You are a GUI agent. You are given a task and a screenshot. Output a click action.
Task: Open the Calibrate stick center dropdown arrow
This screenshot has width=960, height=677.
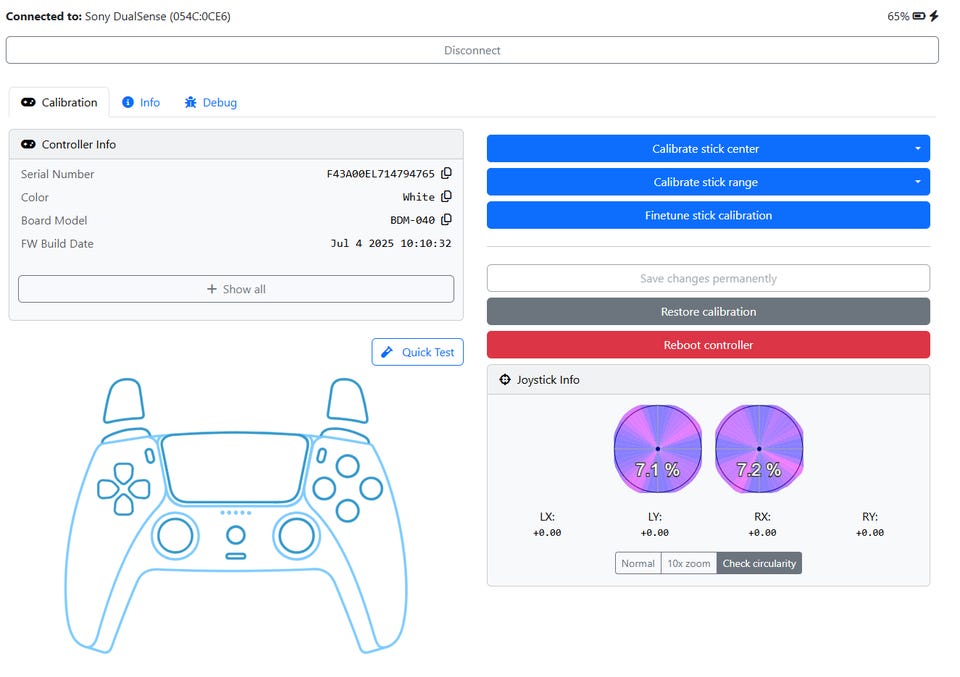click(x=918, y=149)
